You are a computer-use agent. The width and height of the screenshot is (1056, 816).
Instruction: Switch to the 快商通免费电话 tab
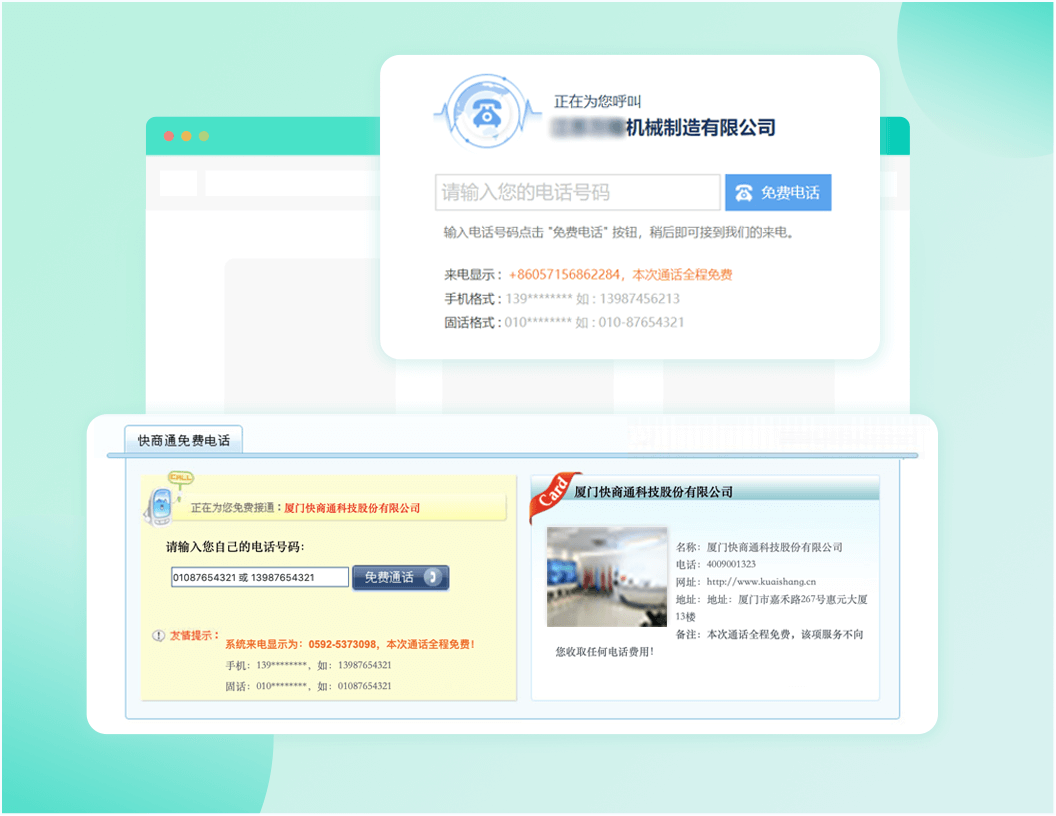click(x=184, y=440)
